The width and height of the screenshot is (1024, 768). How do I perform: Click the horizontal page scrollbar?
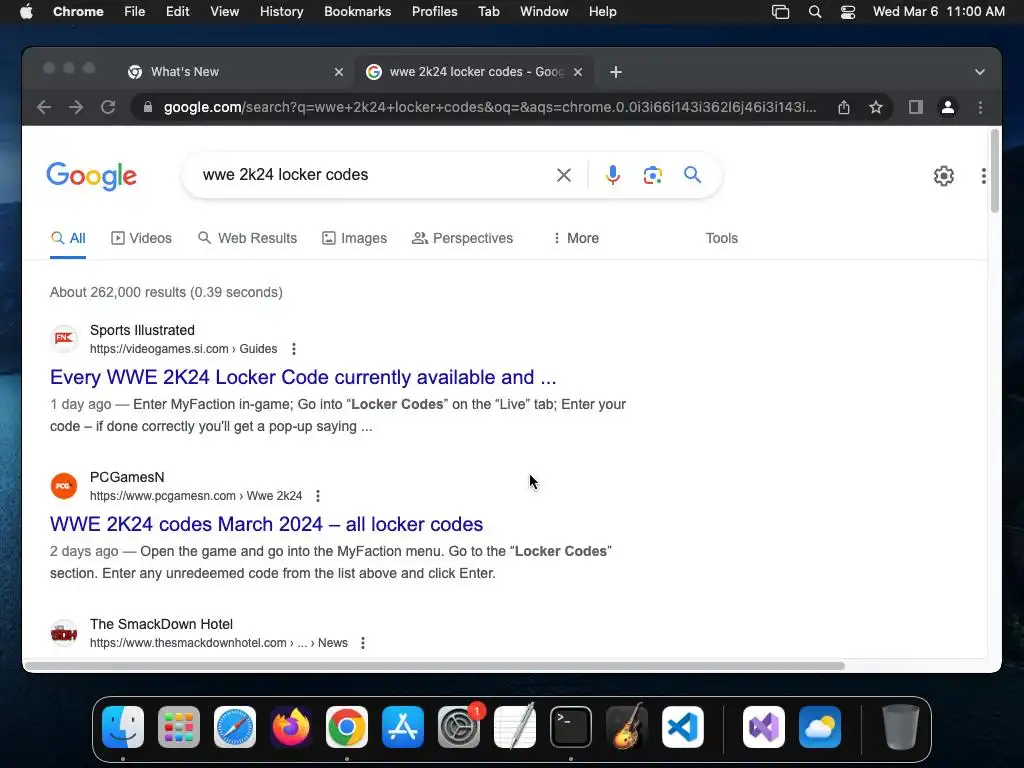tap(434, 666)
